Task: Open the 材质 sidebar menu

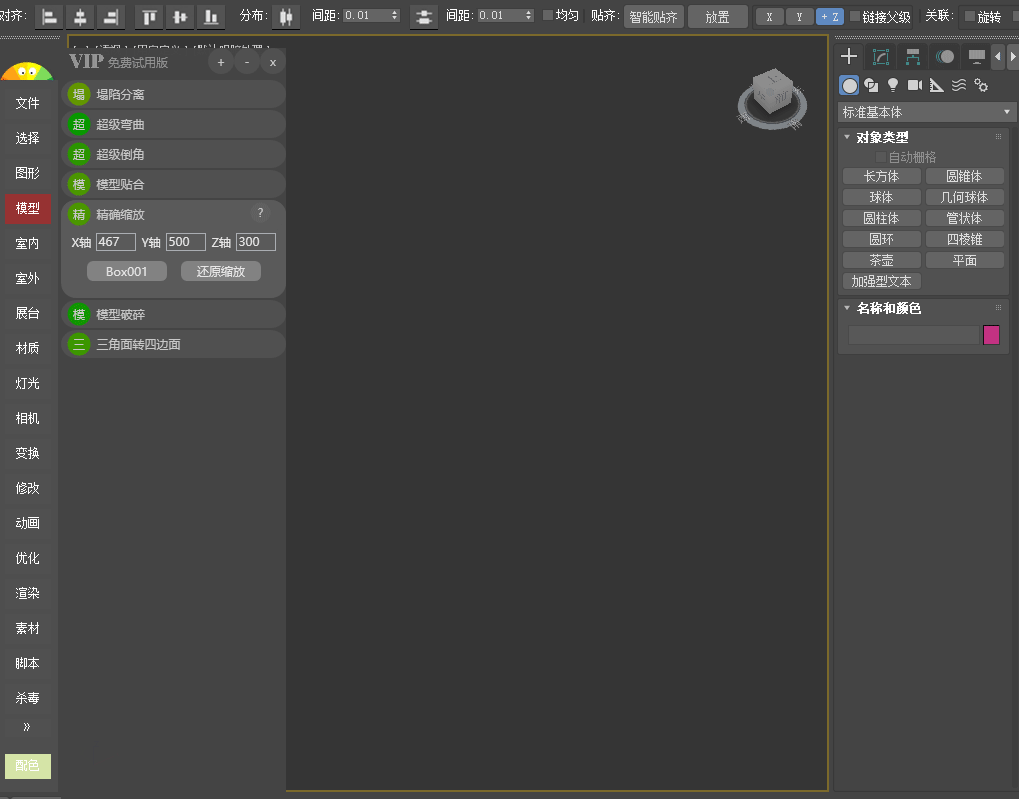Action: click(x=28, y=348)
